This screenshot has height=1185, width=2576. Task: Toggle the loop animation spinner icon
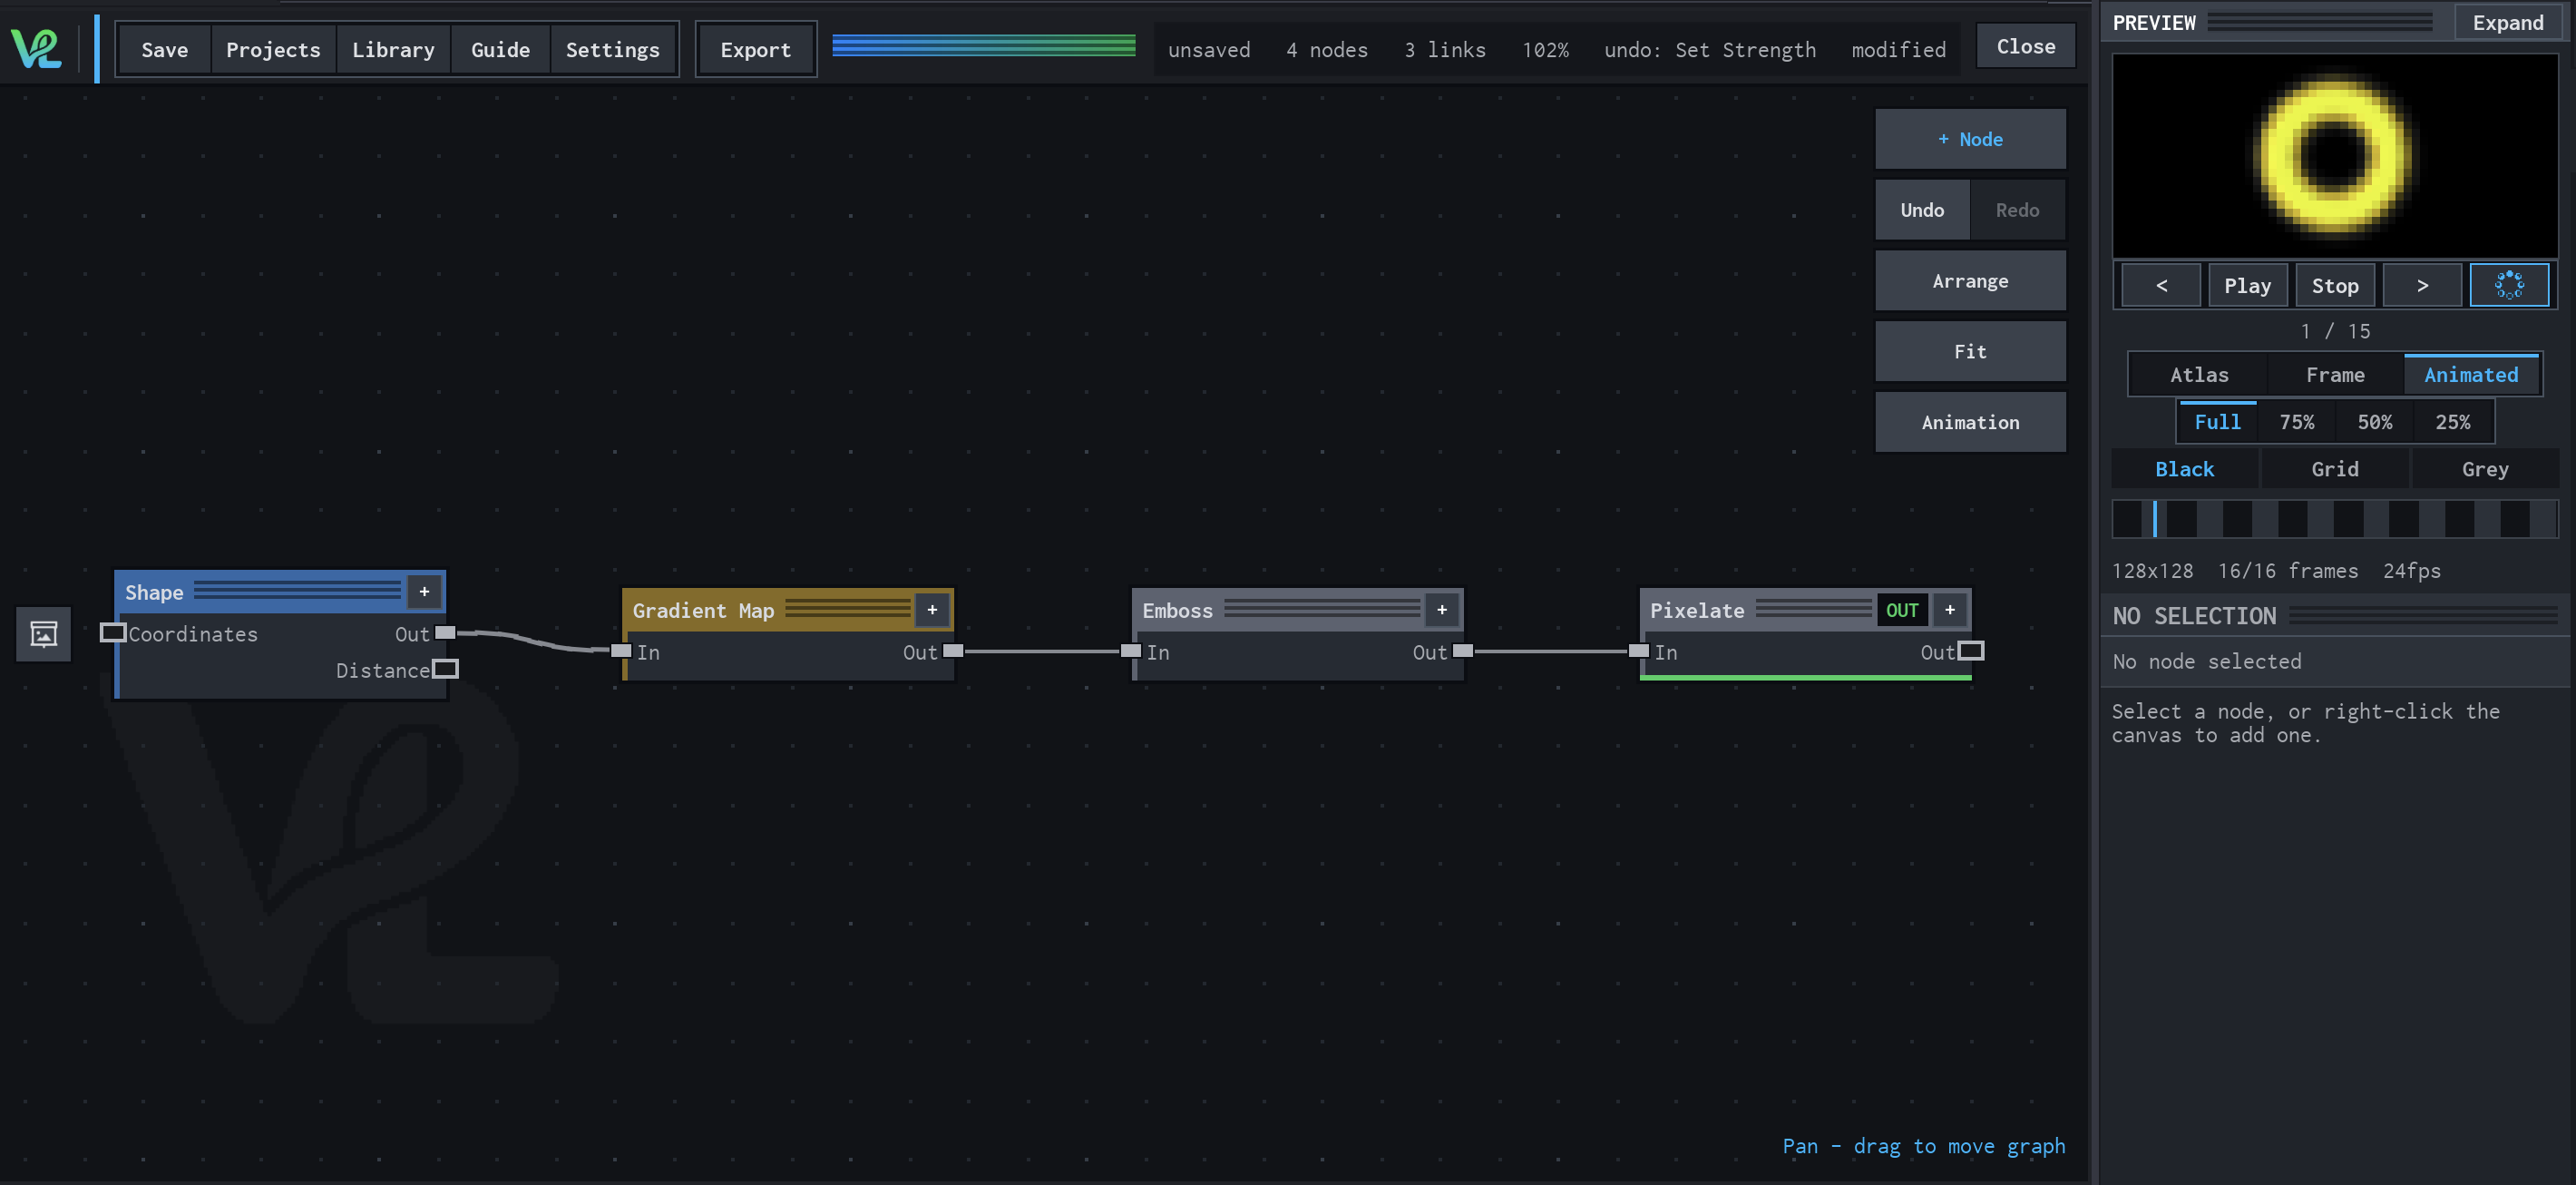point(2508,285)
